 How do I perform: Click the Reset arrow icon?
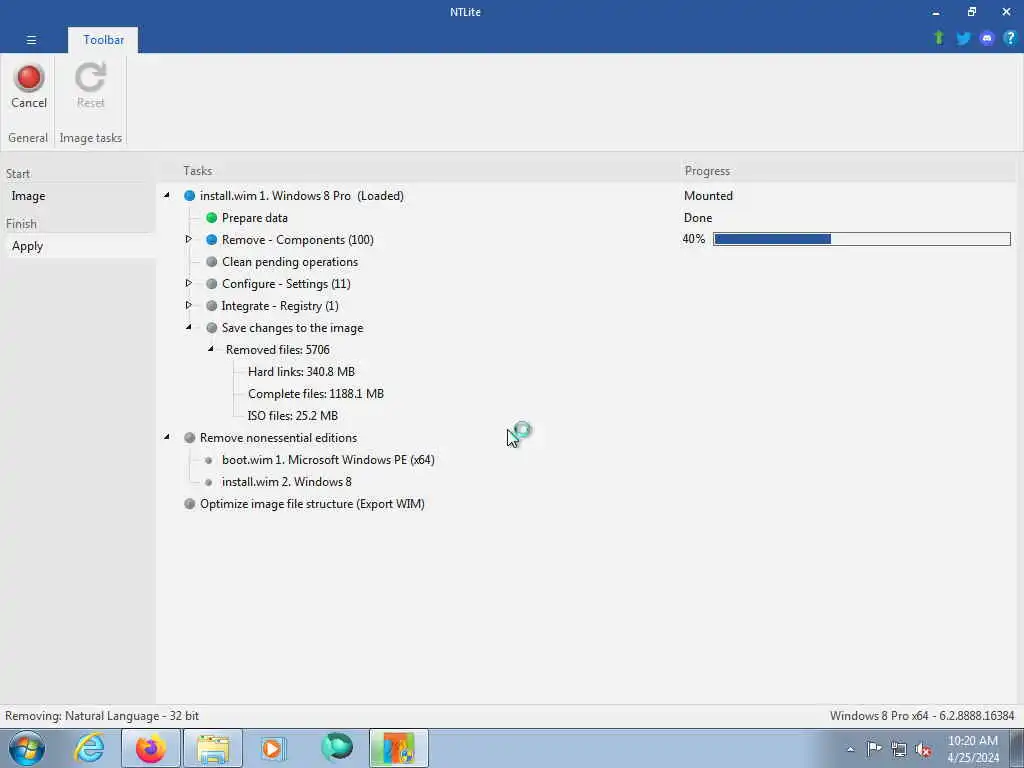point(90,78)
